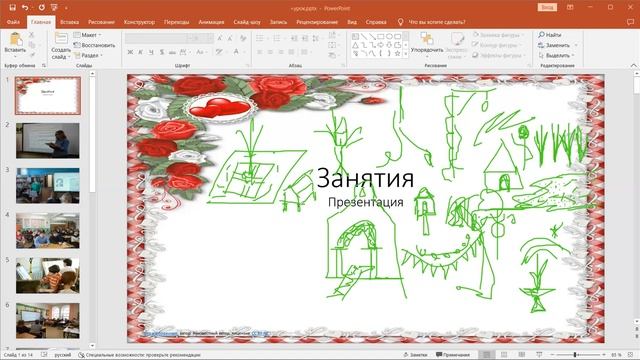Switch to the Рисование tab
The image size is (640, 360).
tap(101, 22)
